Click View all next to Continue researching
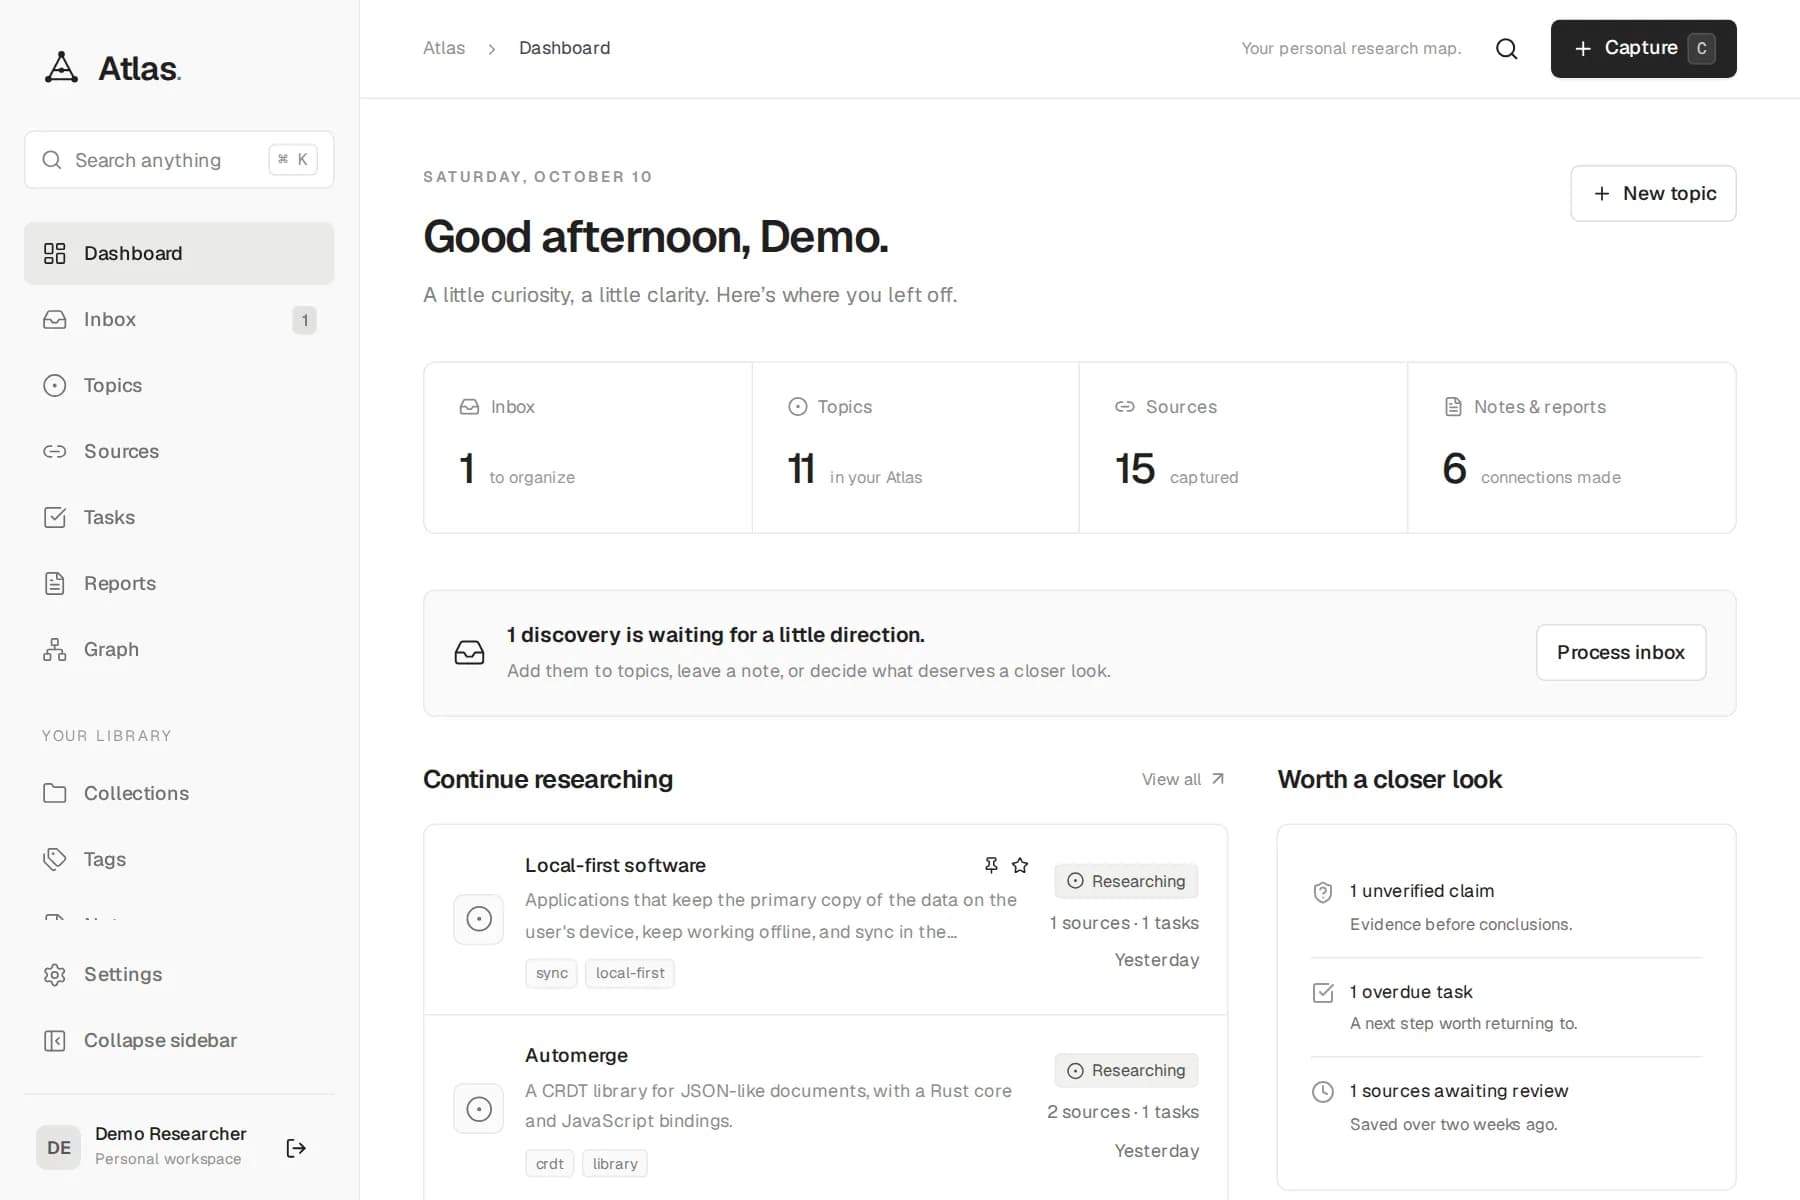This screenshot has width=1800, height=1200. (1183, 779)
